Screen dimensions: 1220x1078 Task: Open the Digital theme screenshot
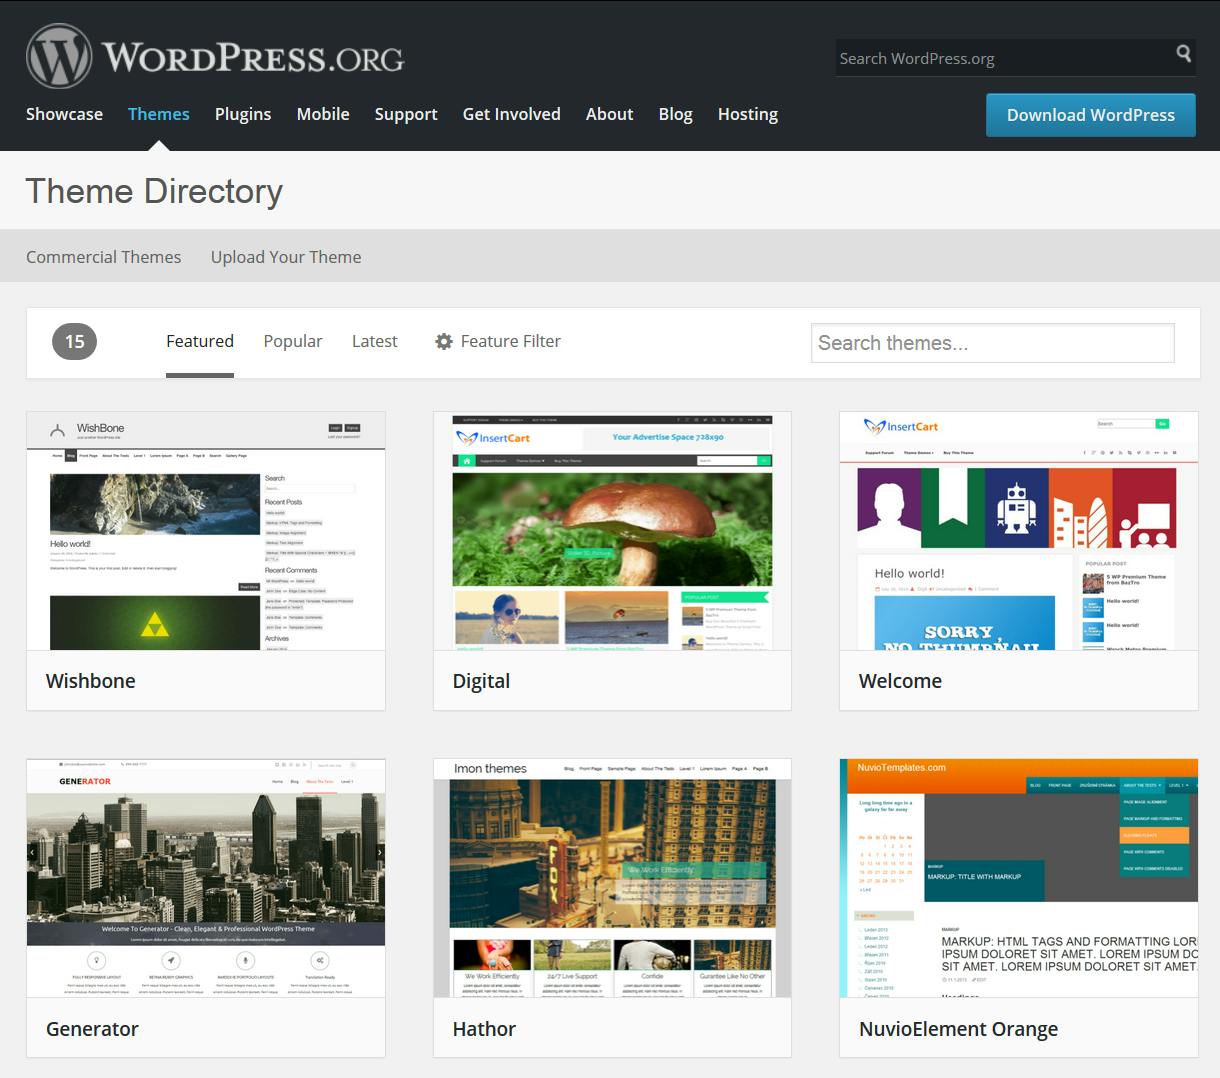(x=612, y=531)
